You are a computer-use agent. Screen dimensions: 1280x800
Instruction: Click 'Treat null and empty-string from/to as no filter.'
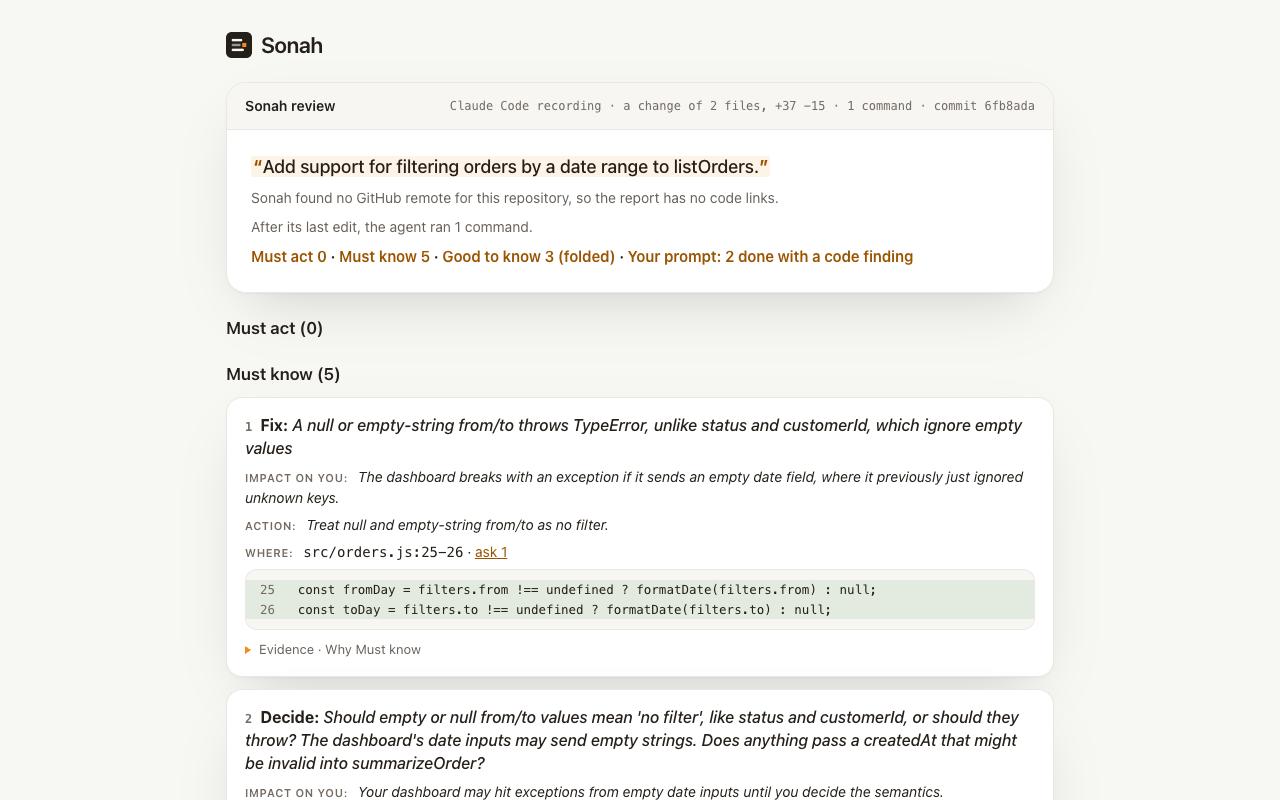click(457, 525)
